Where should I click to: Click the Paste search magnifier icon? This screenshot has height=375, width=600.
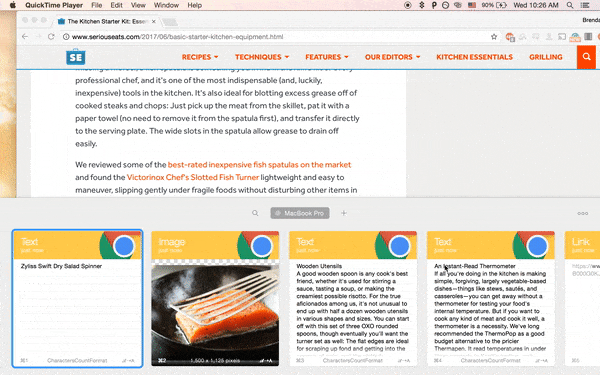pos(255,213)
